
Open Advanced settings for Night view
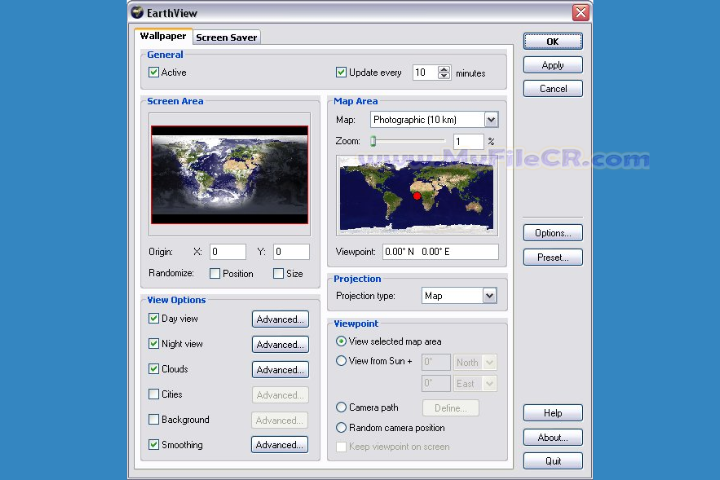coord(280,344)
